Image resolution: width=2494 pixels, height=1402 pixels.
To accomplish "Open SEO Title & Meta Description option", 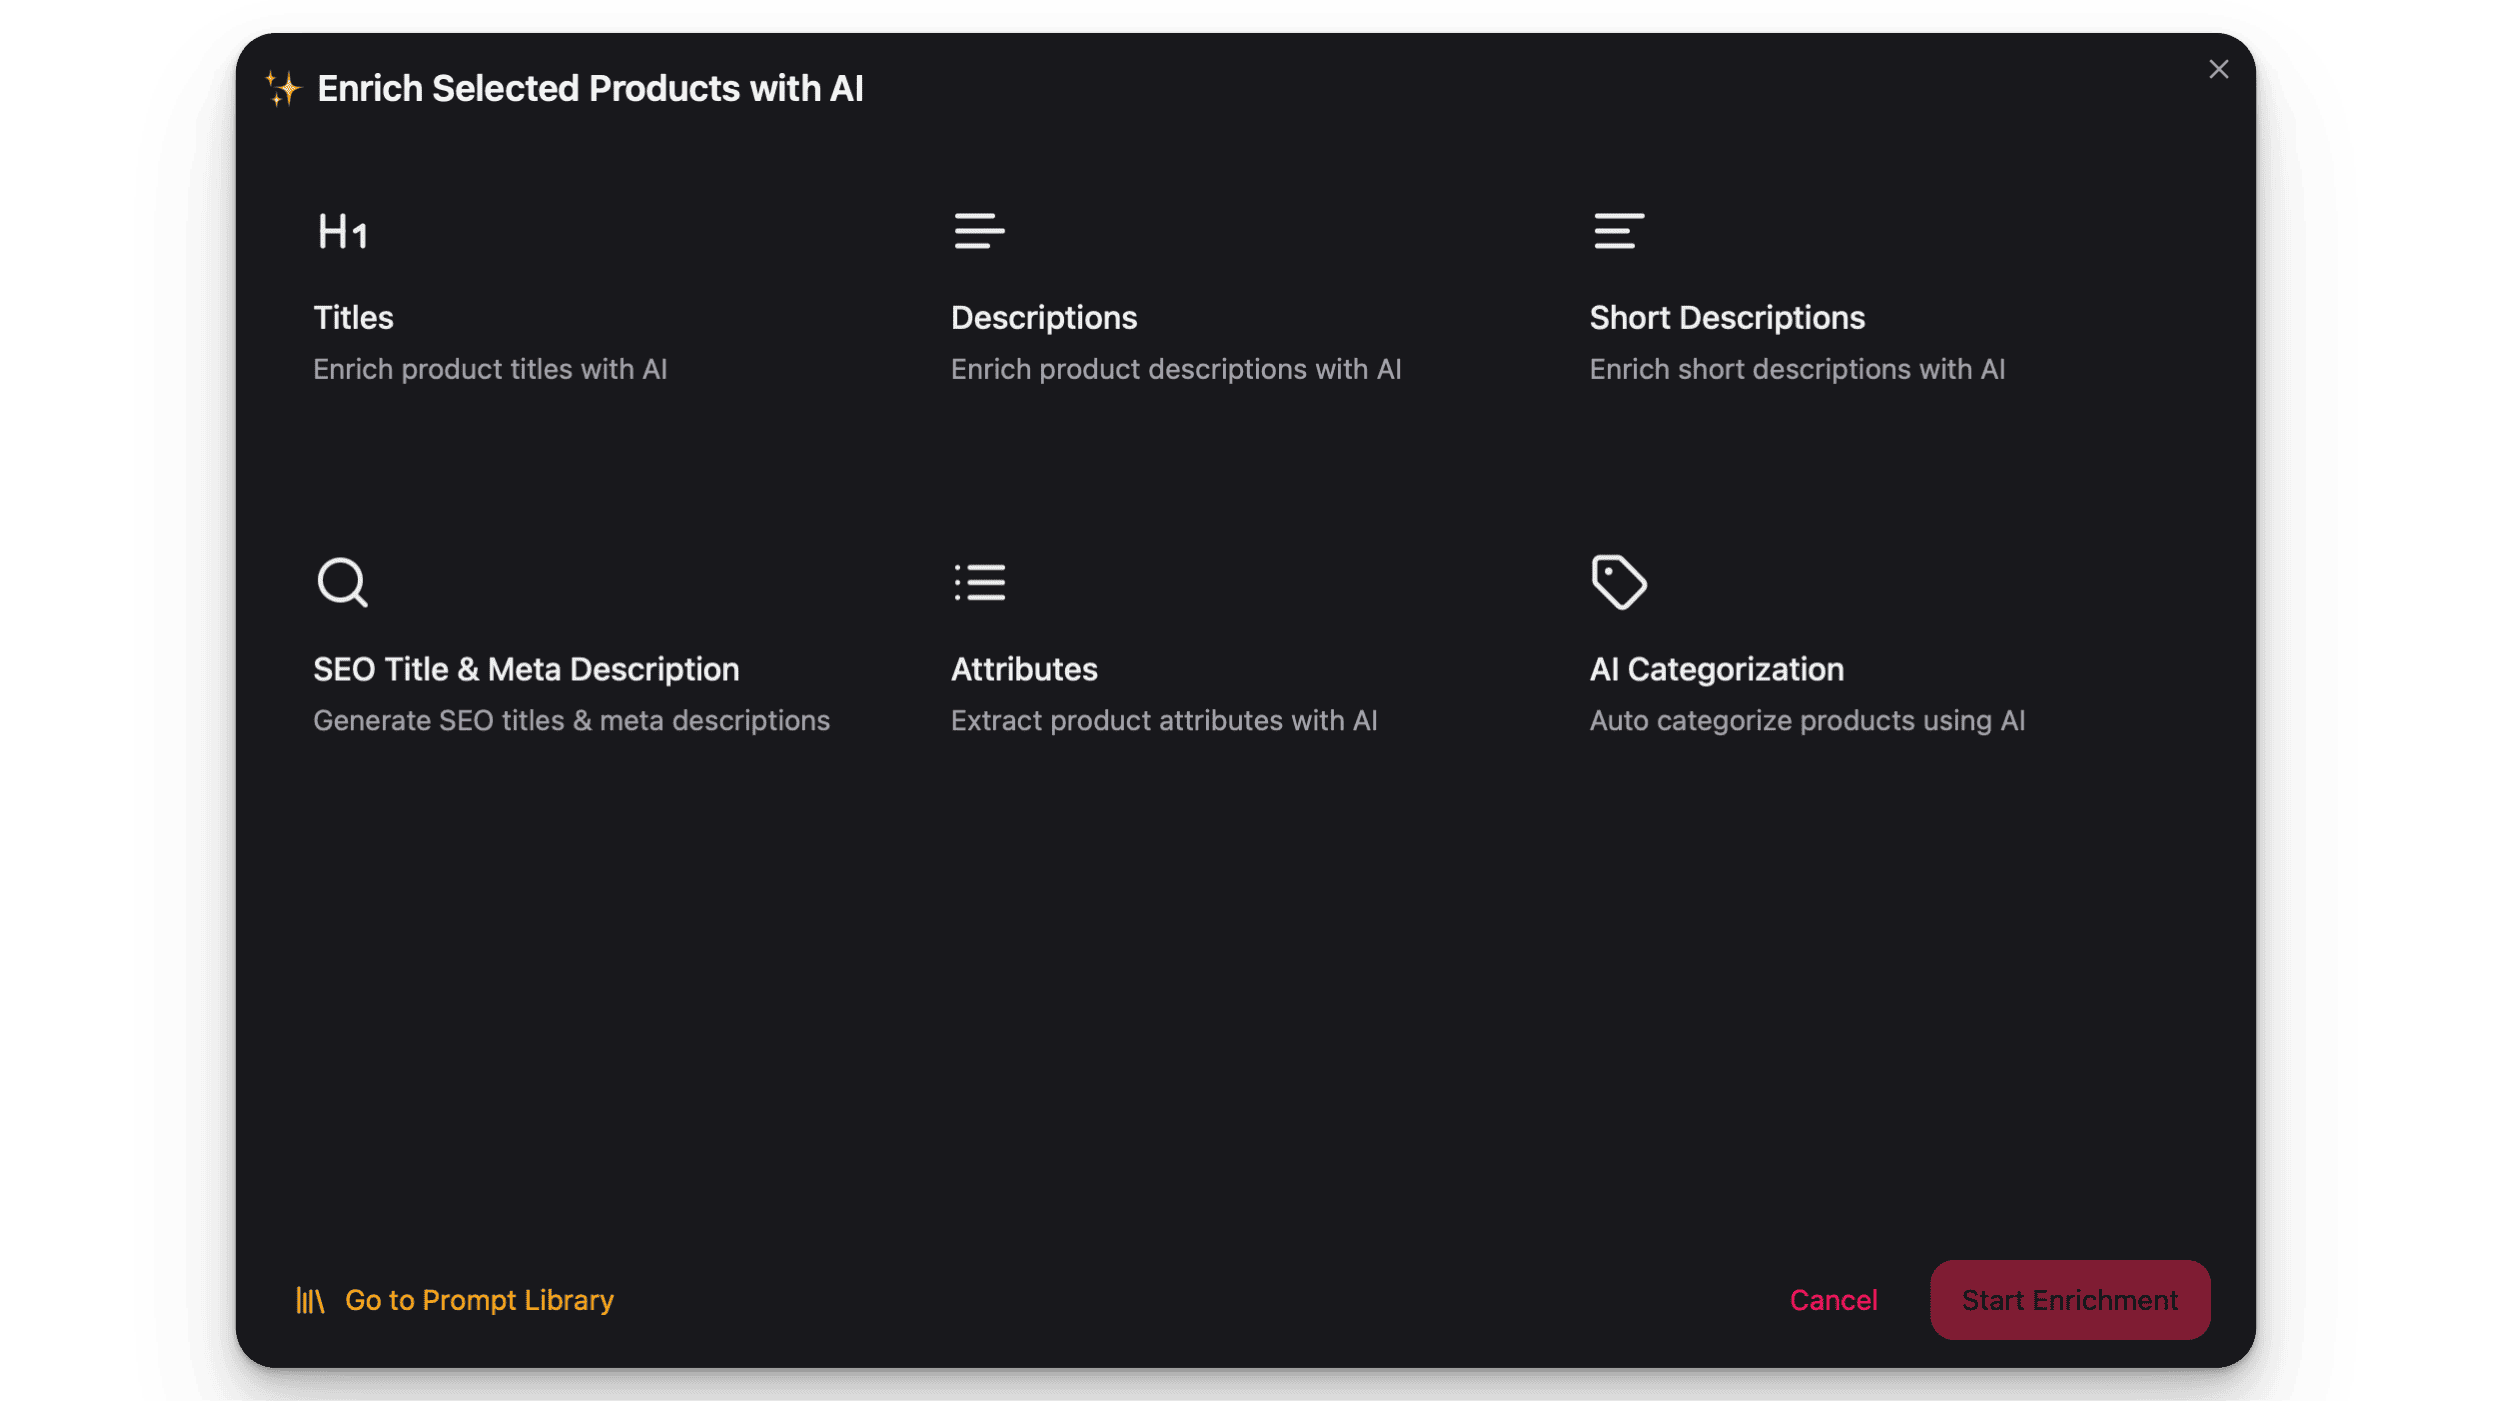I will click(x=526, y=668).
